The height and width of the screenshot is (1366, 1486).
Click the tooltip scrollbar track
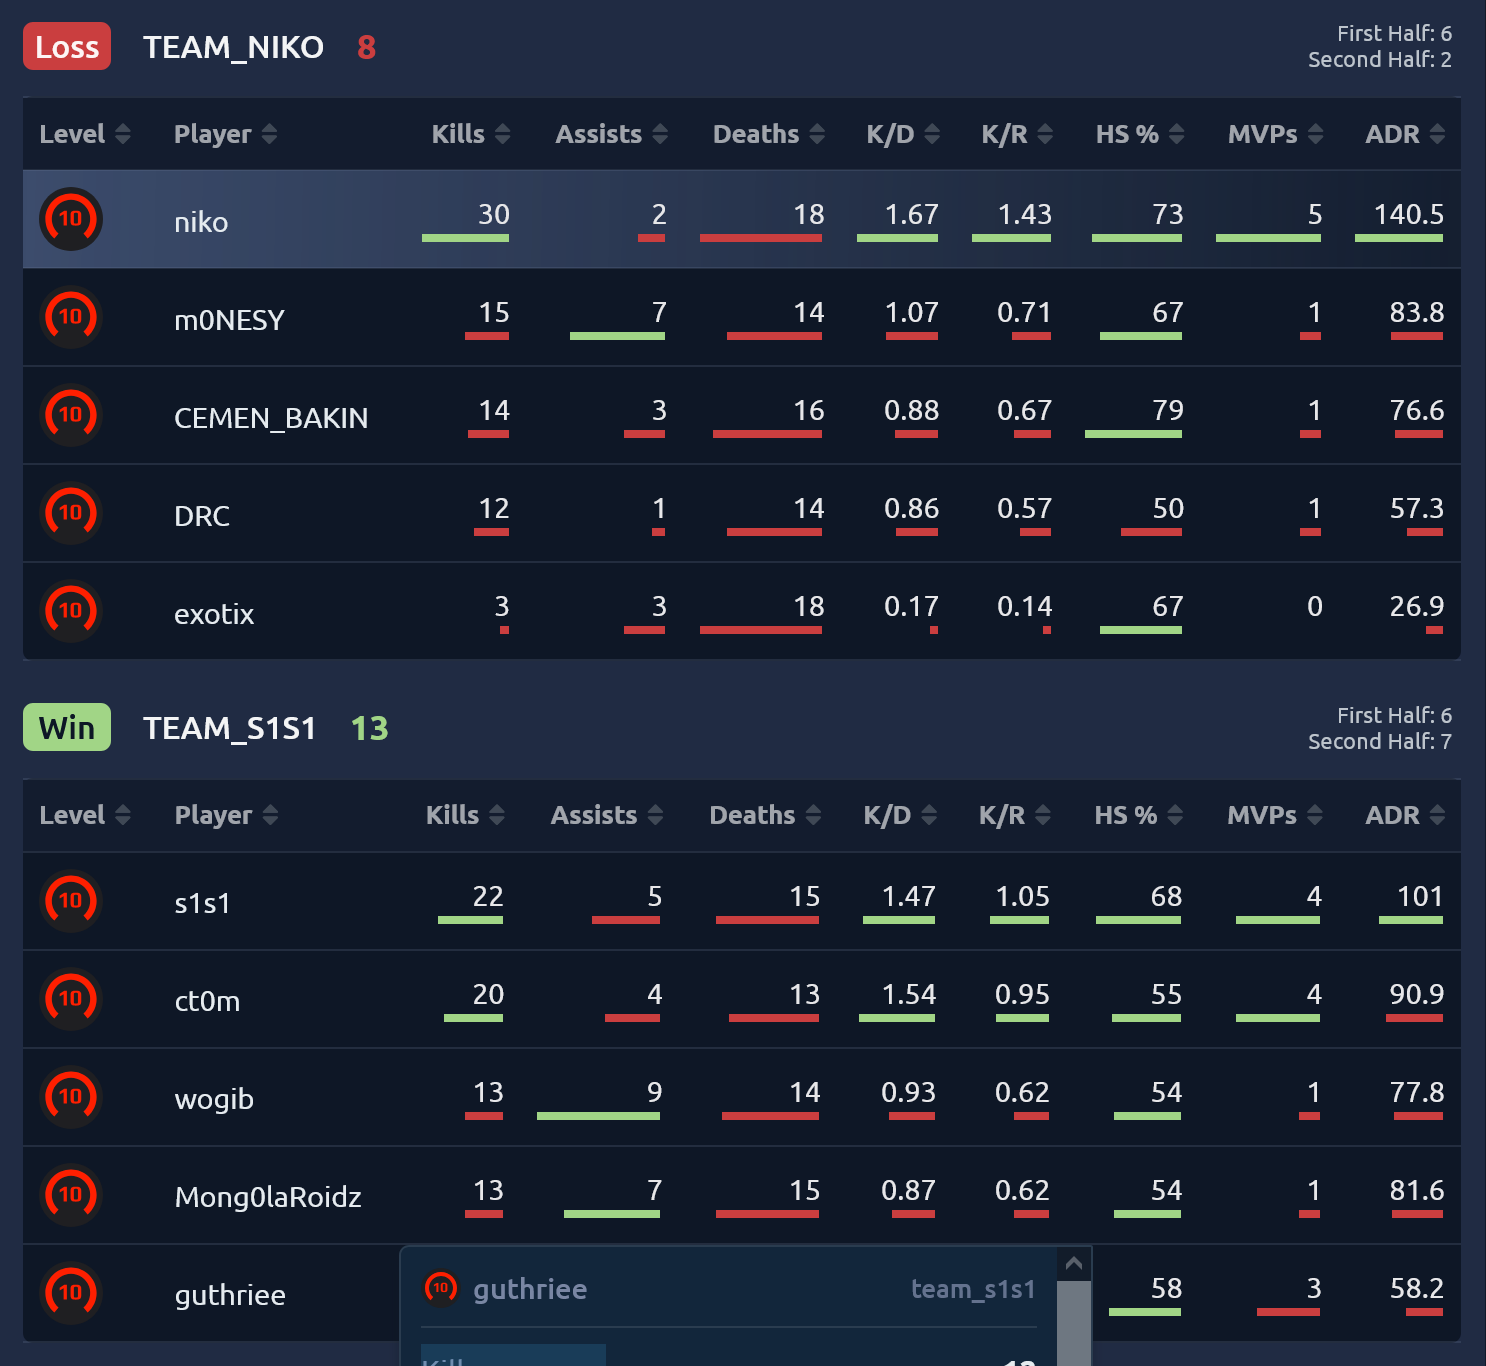pyautogui.click(x=1074, y=1323)
